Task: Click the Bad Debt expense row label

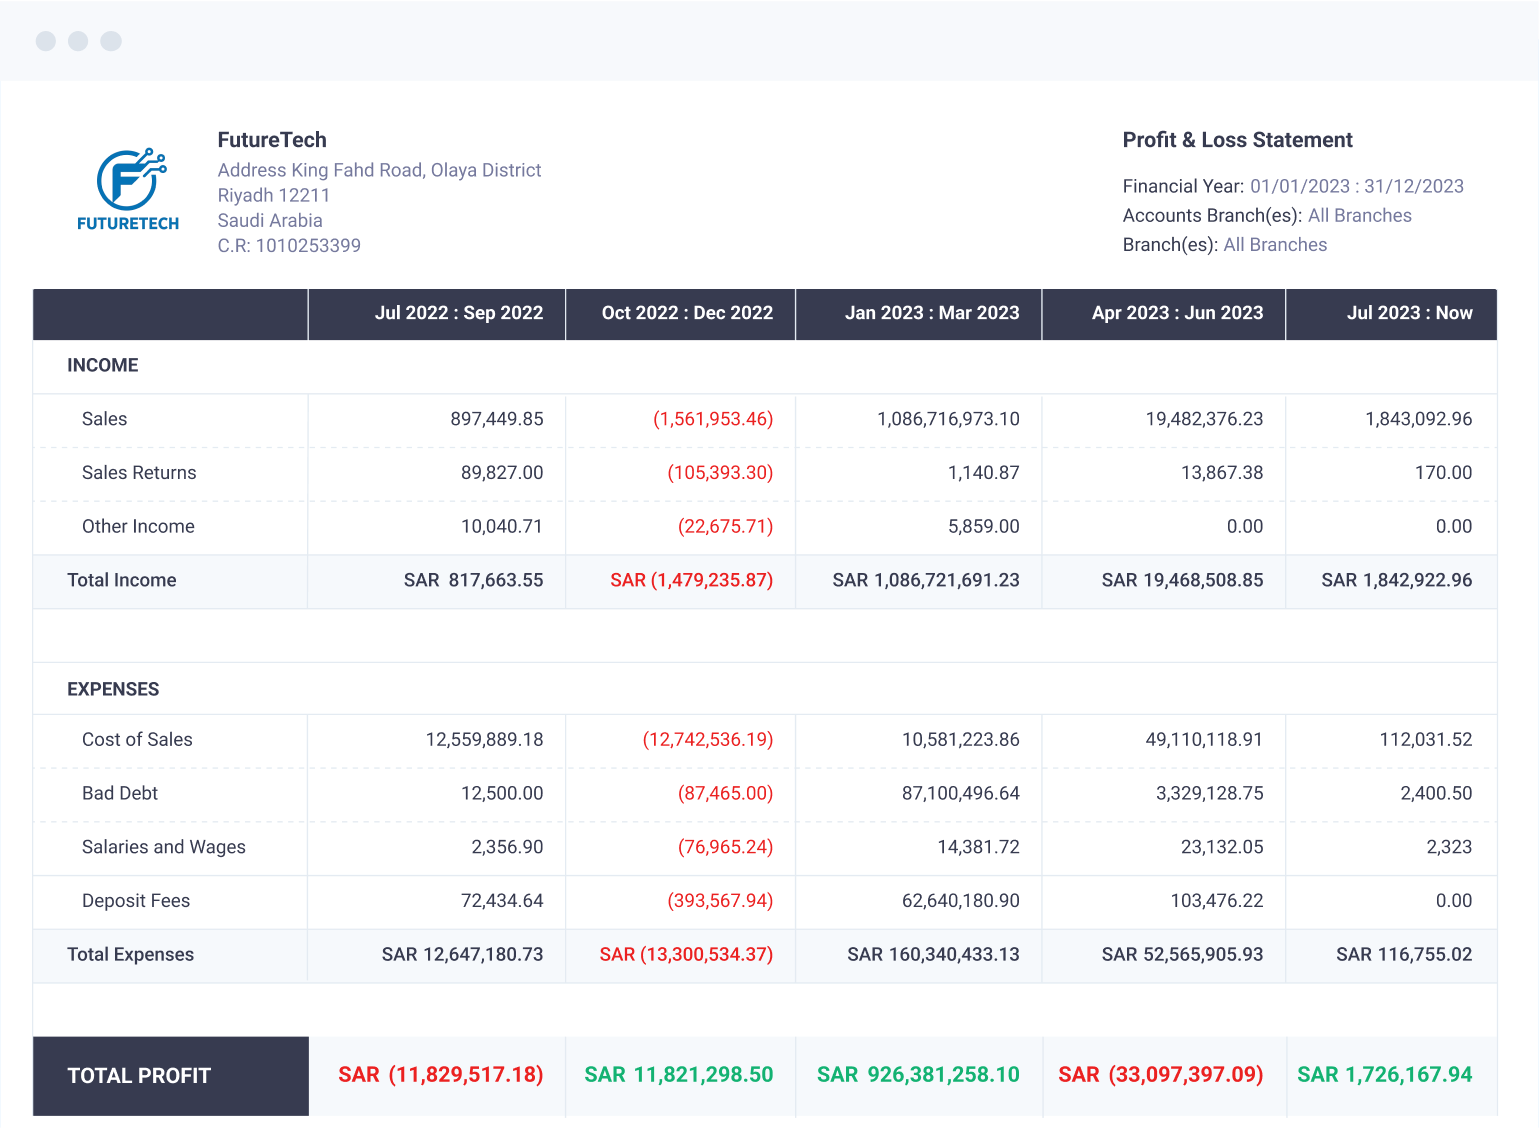Action: click(119, 793)
